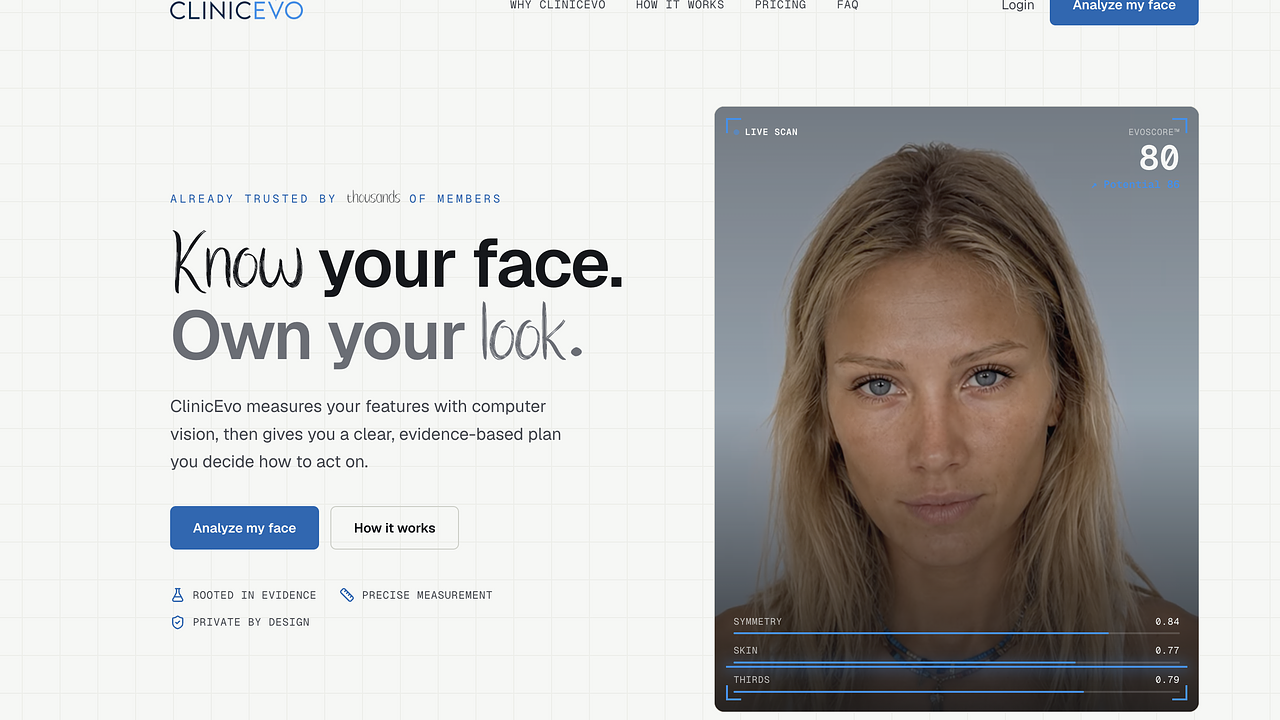The width and height of the screenshot is (1280, 720).
Task: Click the Skin value 0.77
Action: click(x=1167, y=651)
